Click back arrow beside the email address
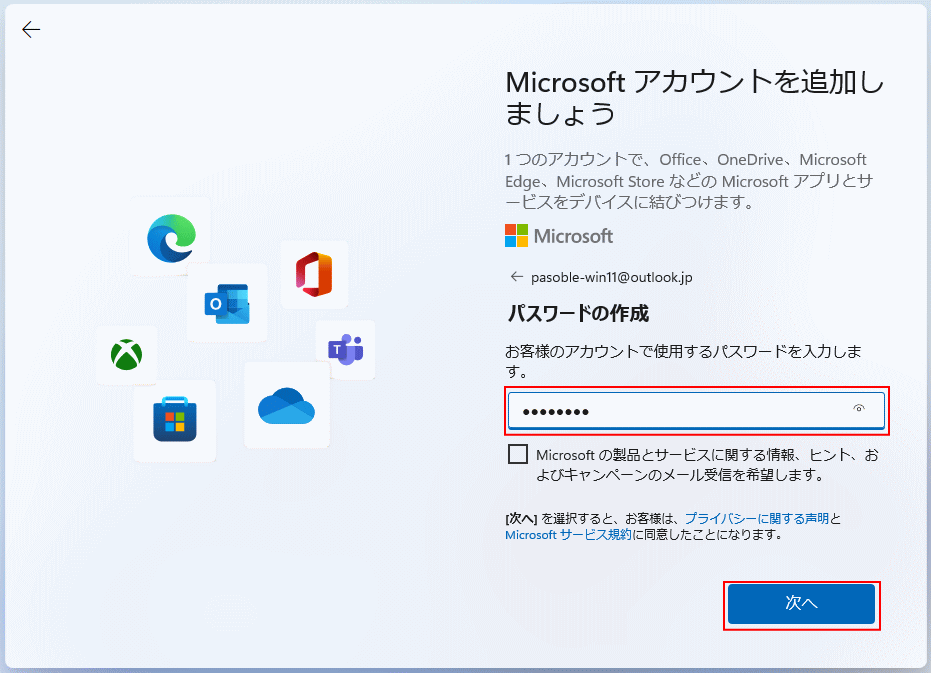The width and height of the screenshot is (931, 673). click(516, 277)
